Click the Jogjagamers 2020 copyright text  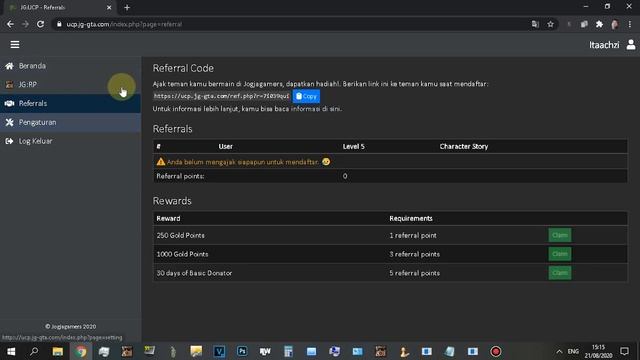[71, 327]
